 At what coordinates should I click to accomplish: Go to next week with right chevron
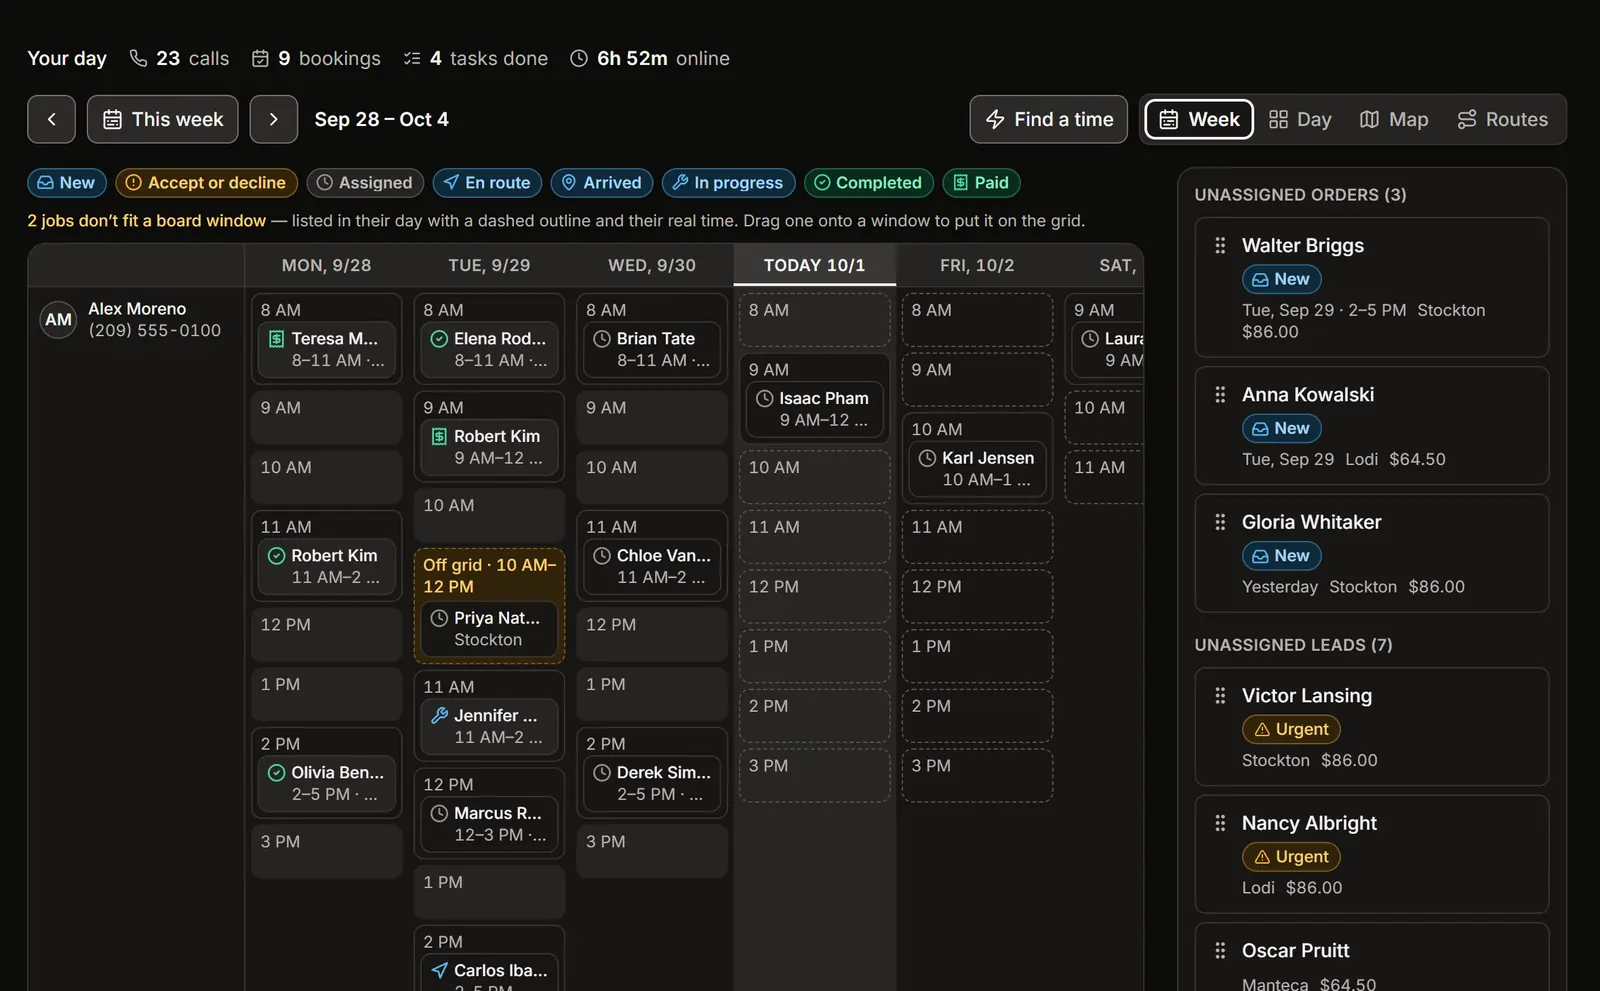(x=273, y=119)
